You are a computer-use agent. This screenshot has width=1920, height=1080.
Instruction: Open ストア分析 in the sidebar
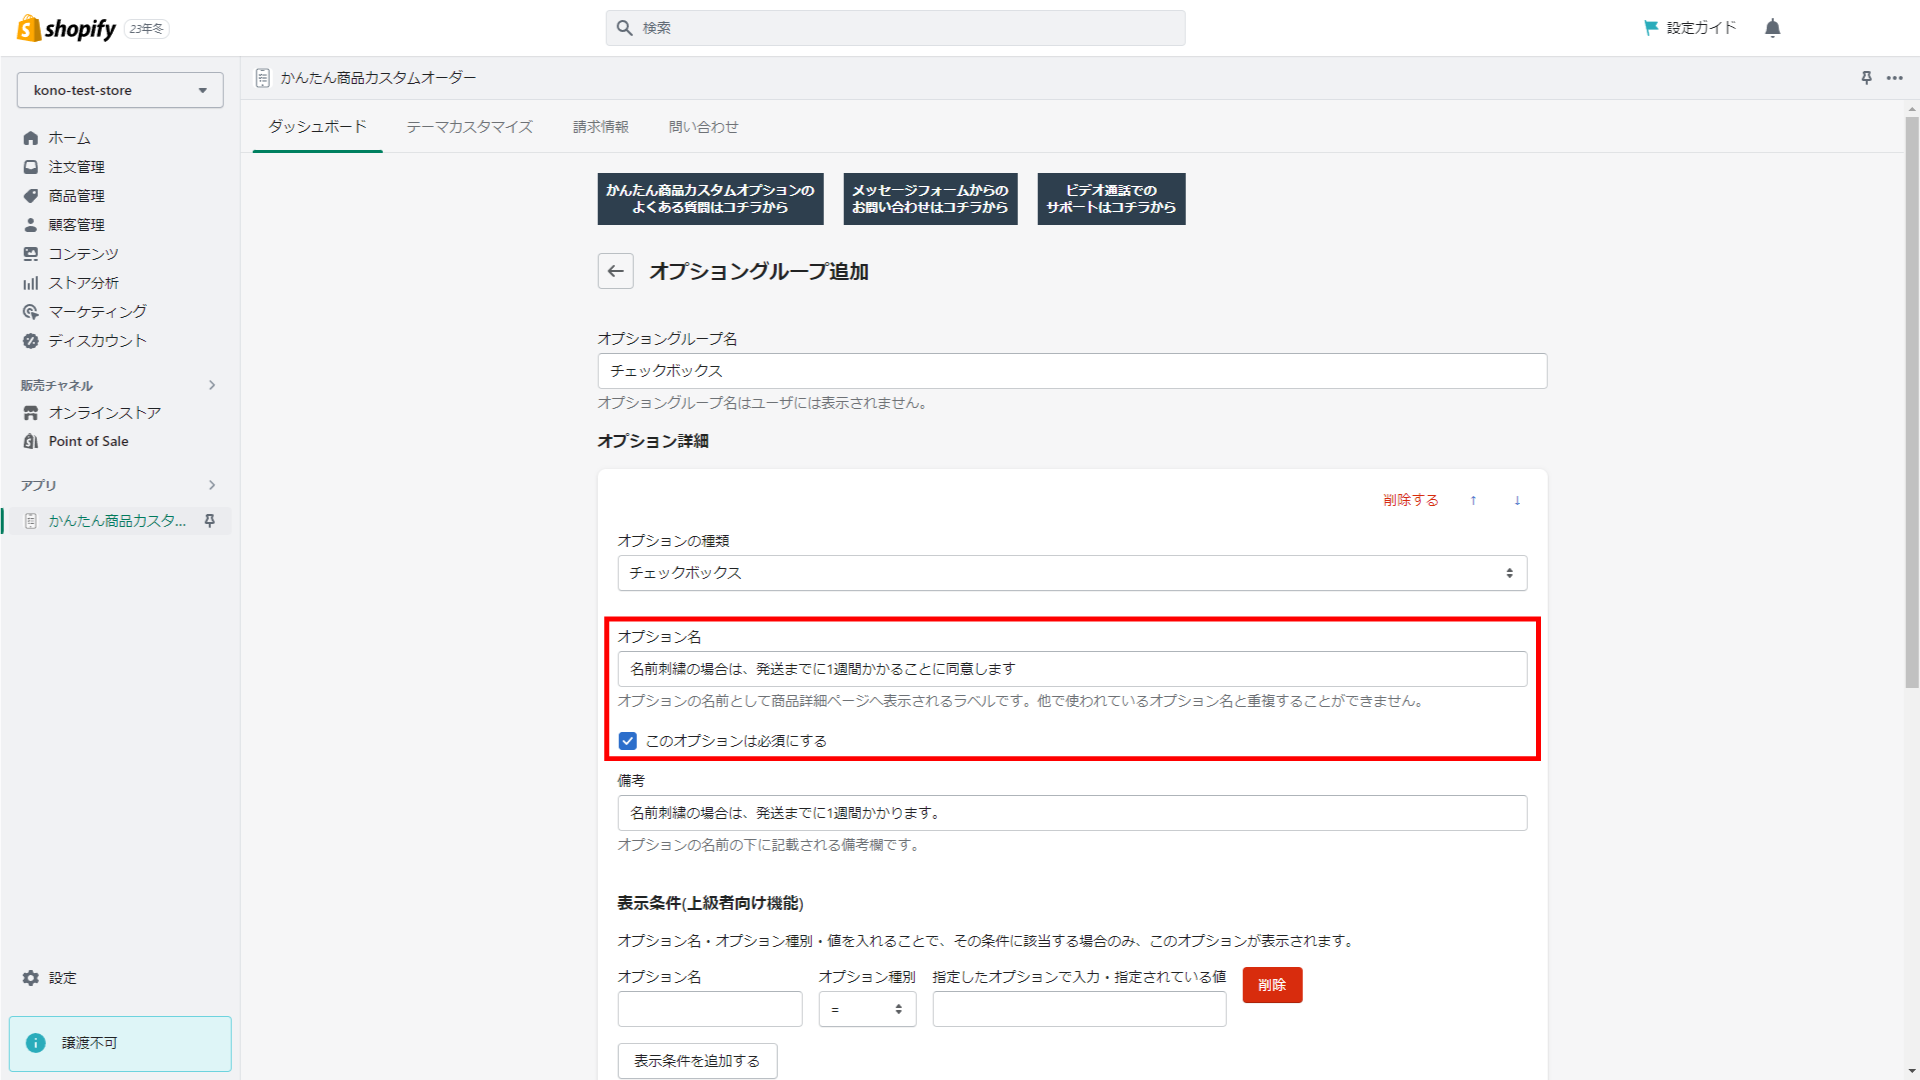(78, 282)
